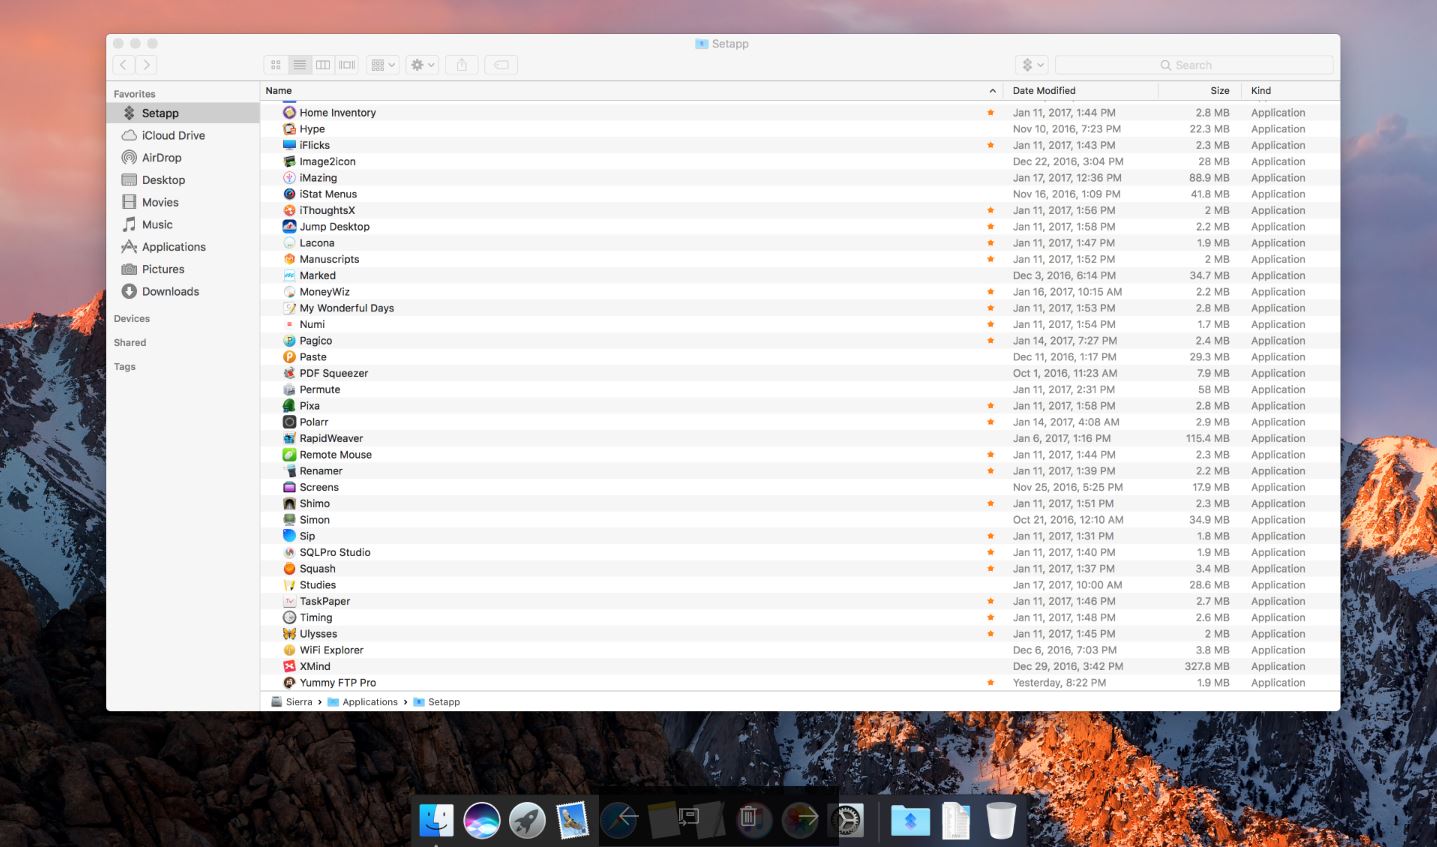This screenshot has height=847, width=1437.
Task: Click the PDF Squeezer icon
Action: click(x=289, y=373)
